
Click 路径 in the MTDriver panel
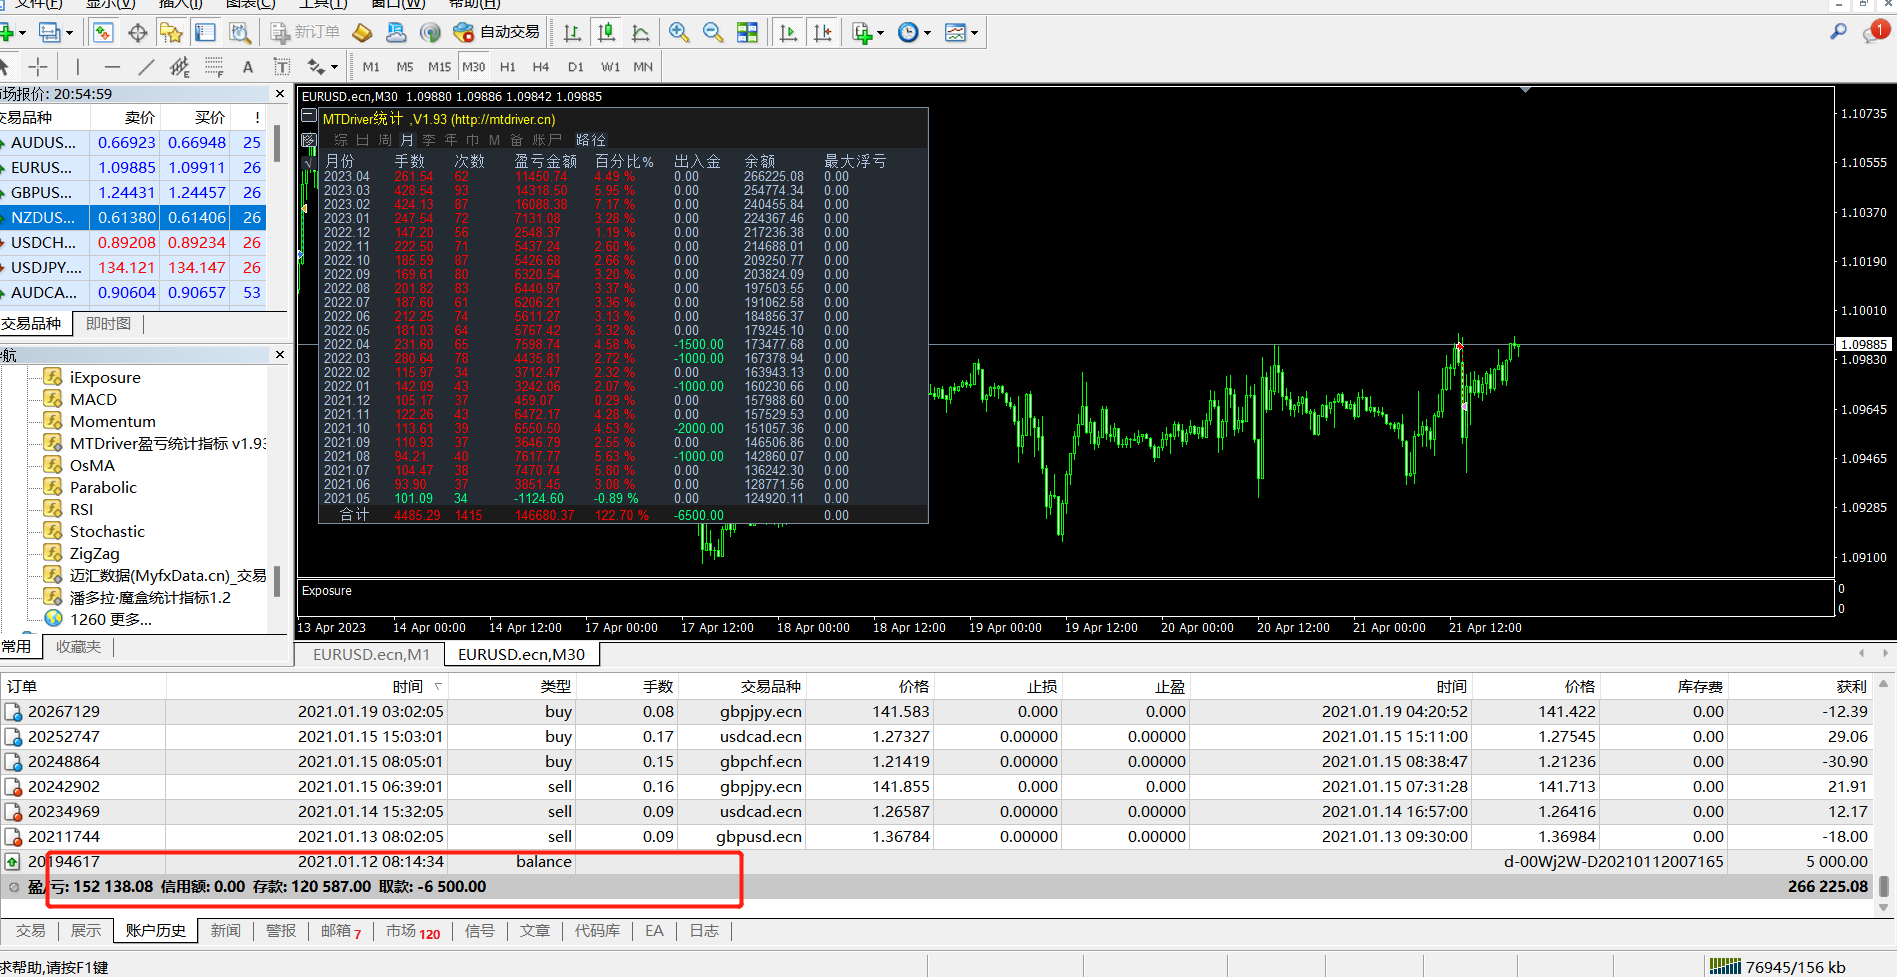click(x=590, y=140)
